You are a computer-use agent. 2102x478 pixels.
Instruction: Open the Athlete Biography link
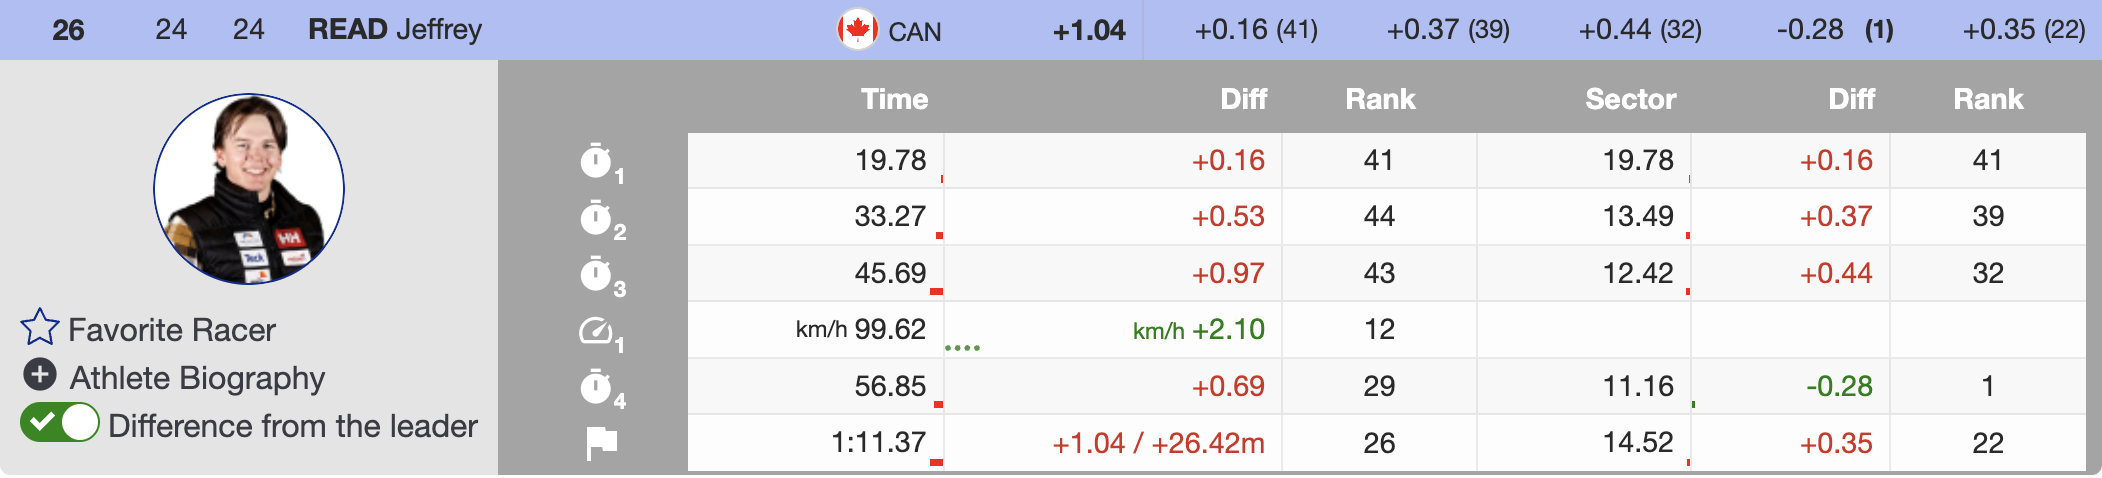click(x=197, y=378)
